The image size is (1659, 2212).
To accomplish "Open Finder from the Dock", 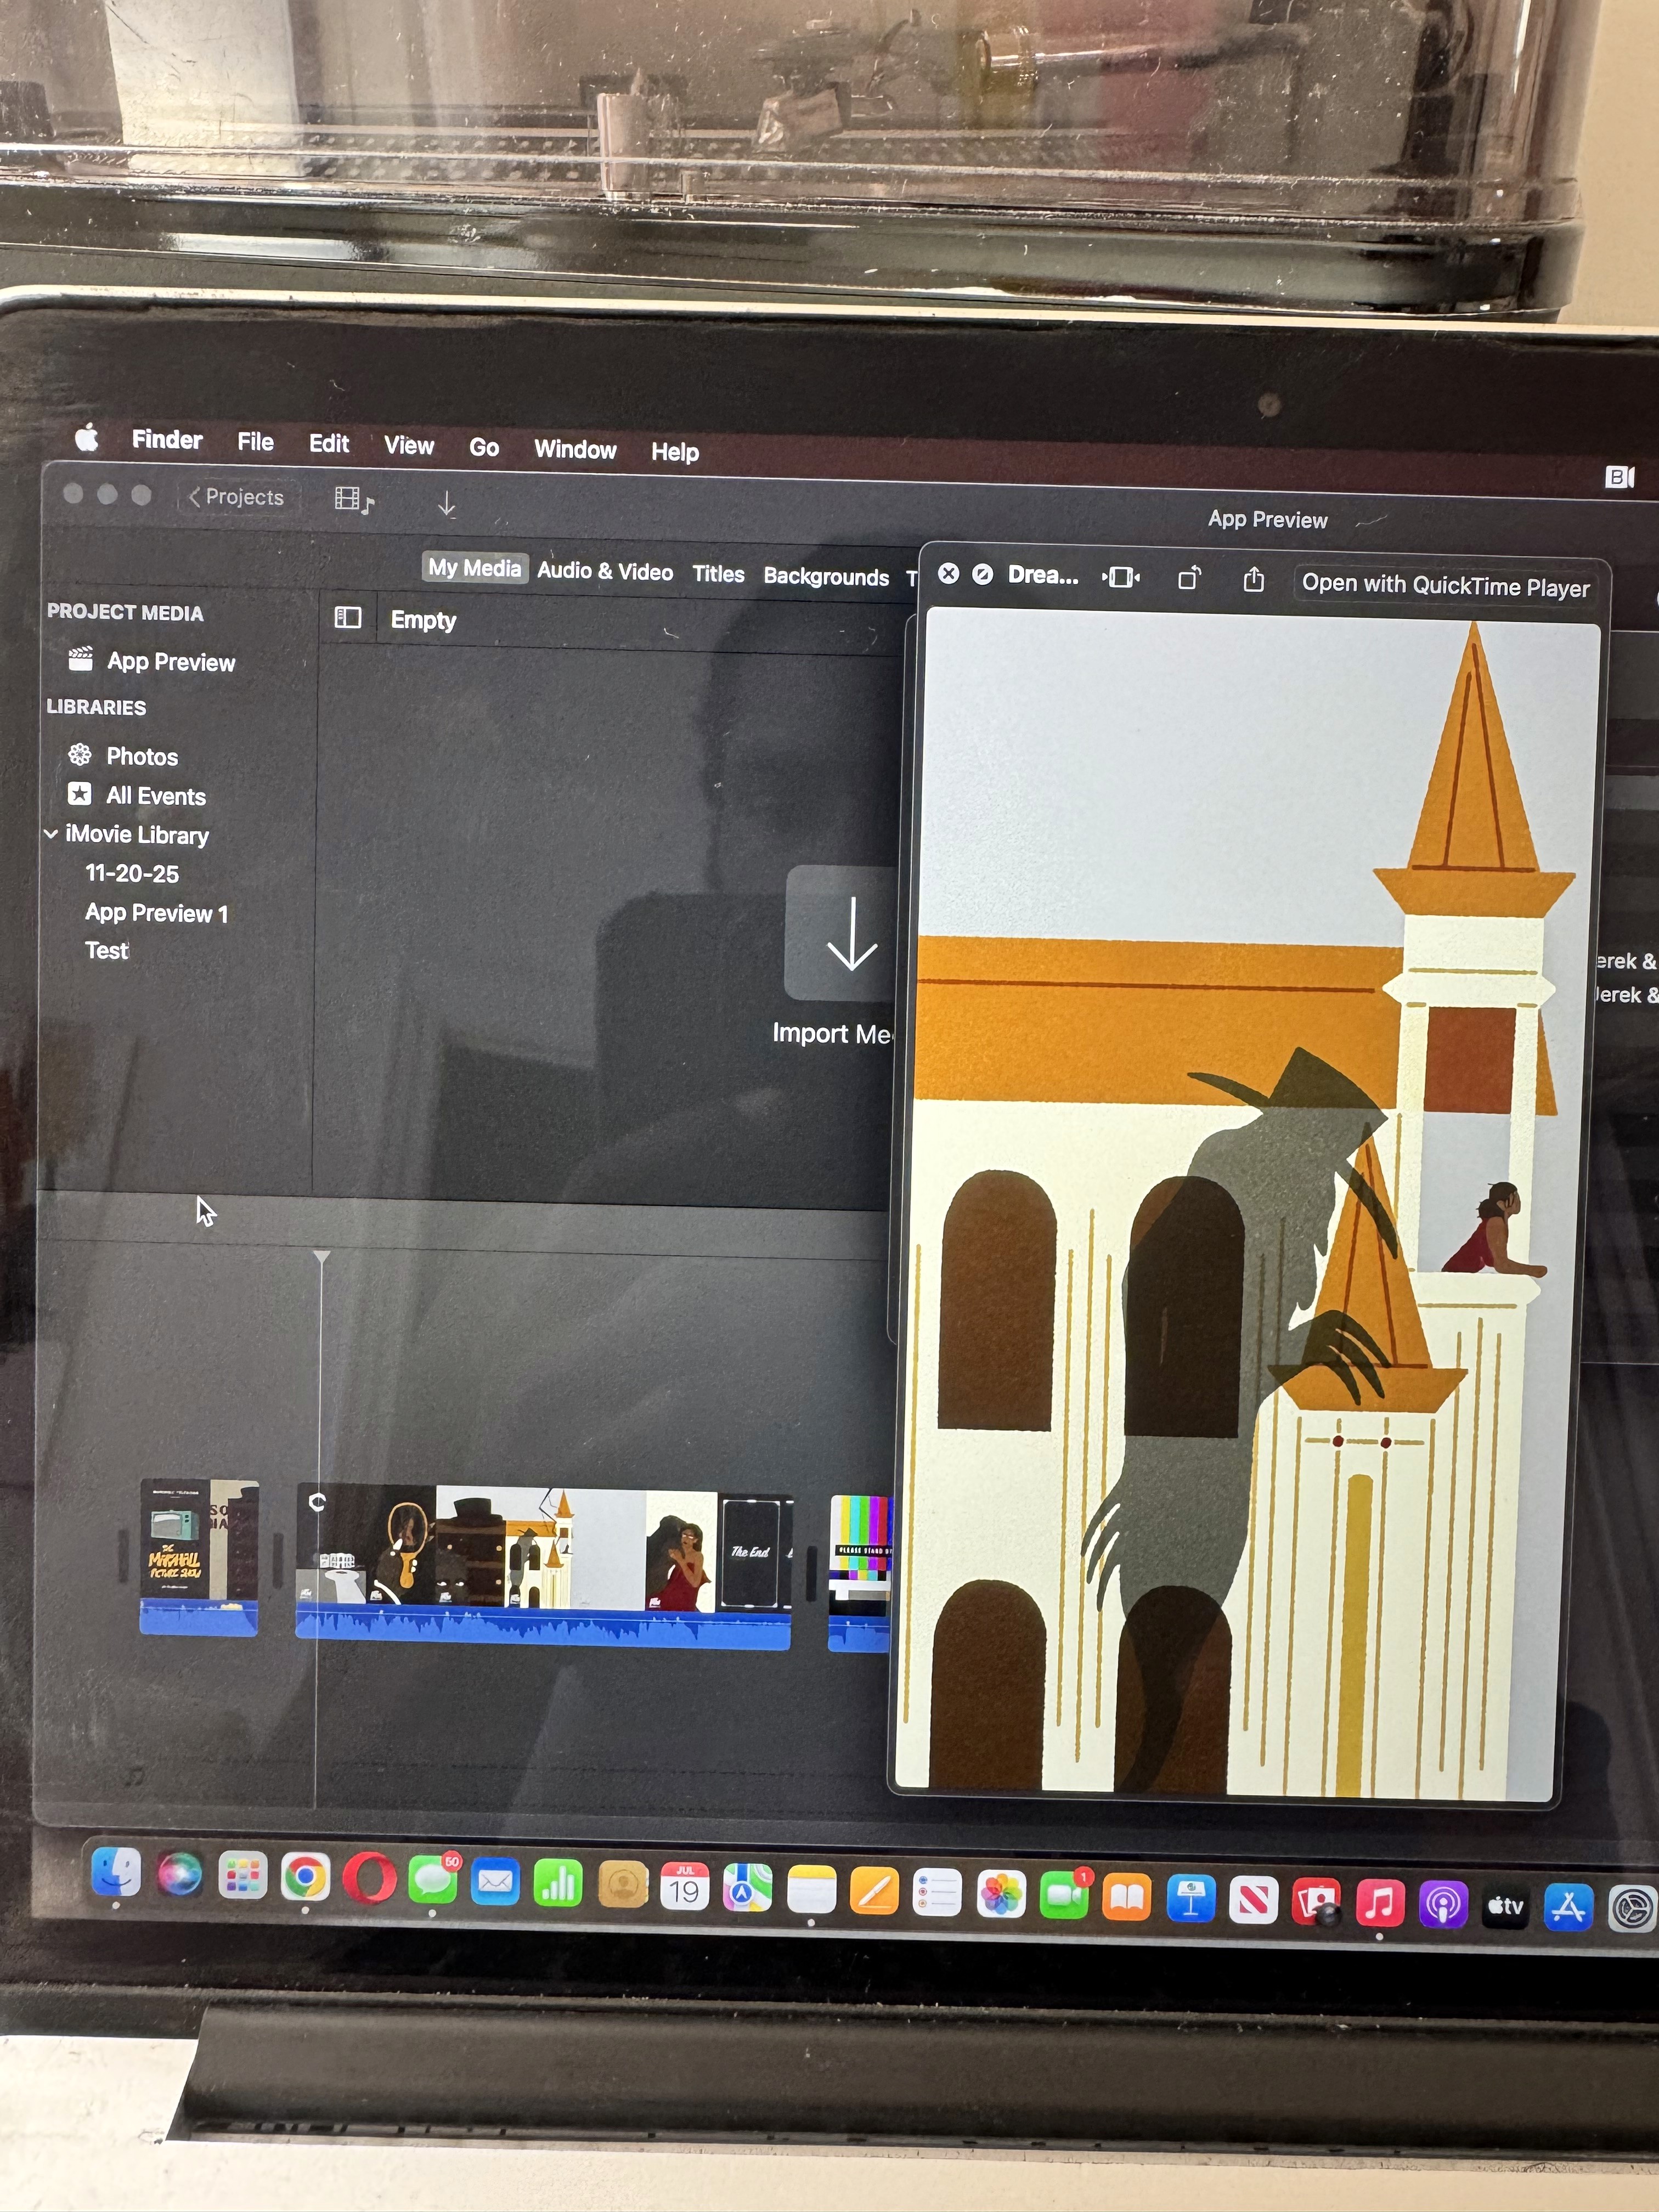I will click(116, 1871).
